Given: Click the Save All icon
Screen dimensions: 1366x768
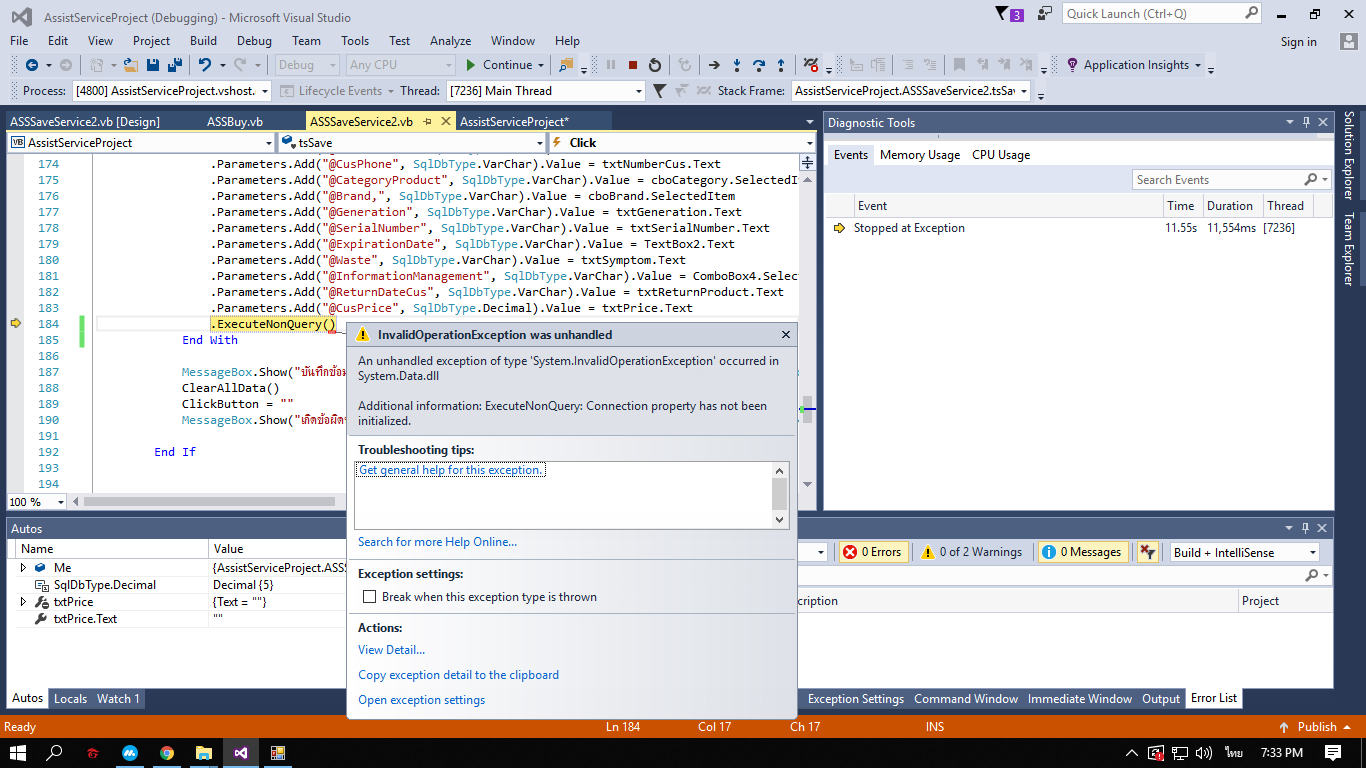Looking at the screenshot, I should [174, 65].
